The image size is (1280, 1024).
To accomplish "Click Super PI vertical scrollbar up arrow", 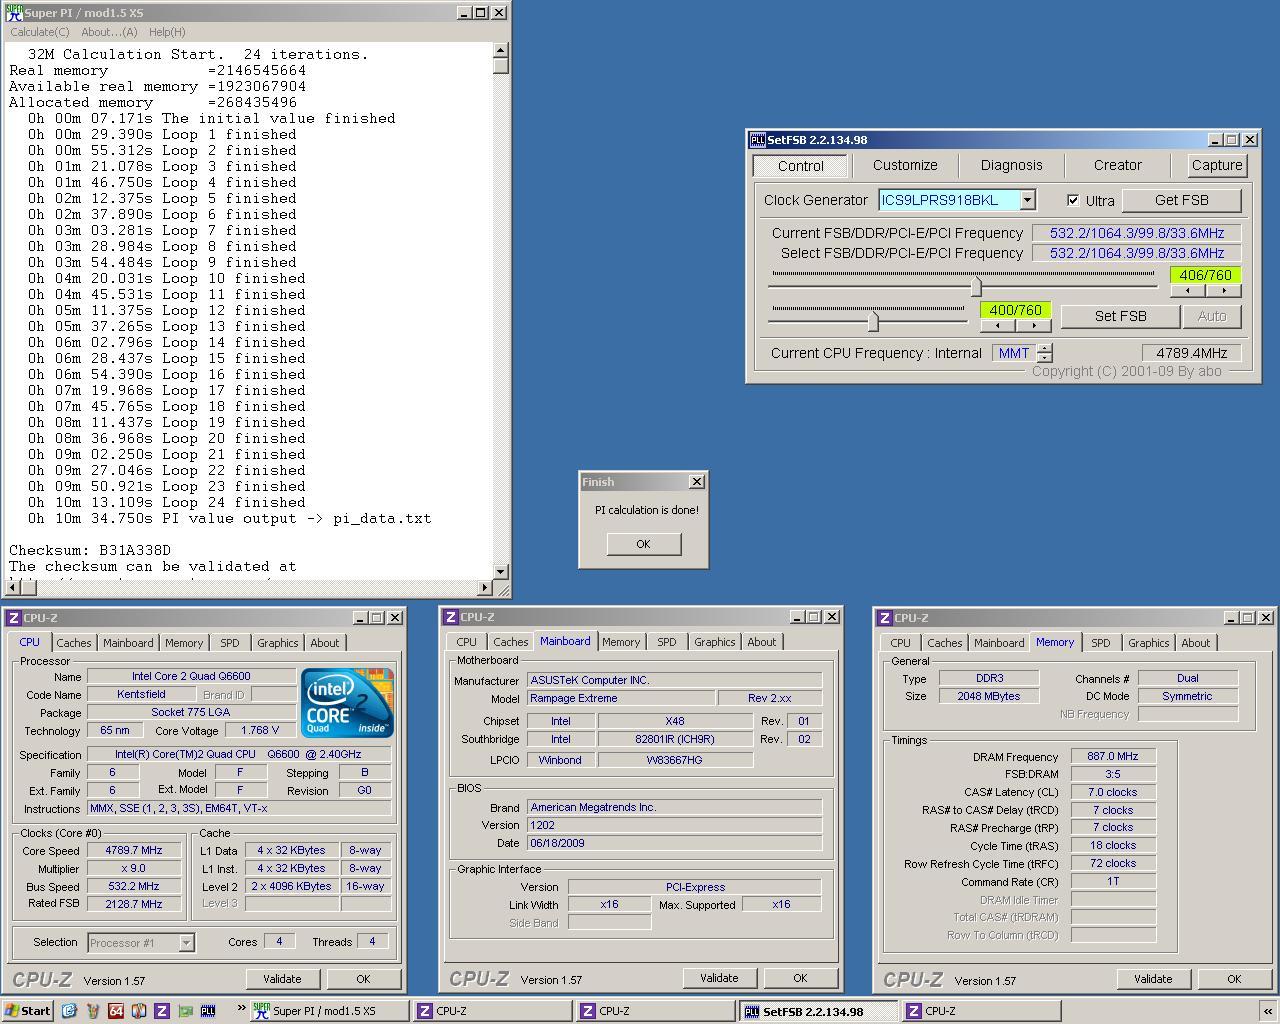I will pyautogui.click(x=501, y=50).
